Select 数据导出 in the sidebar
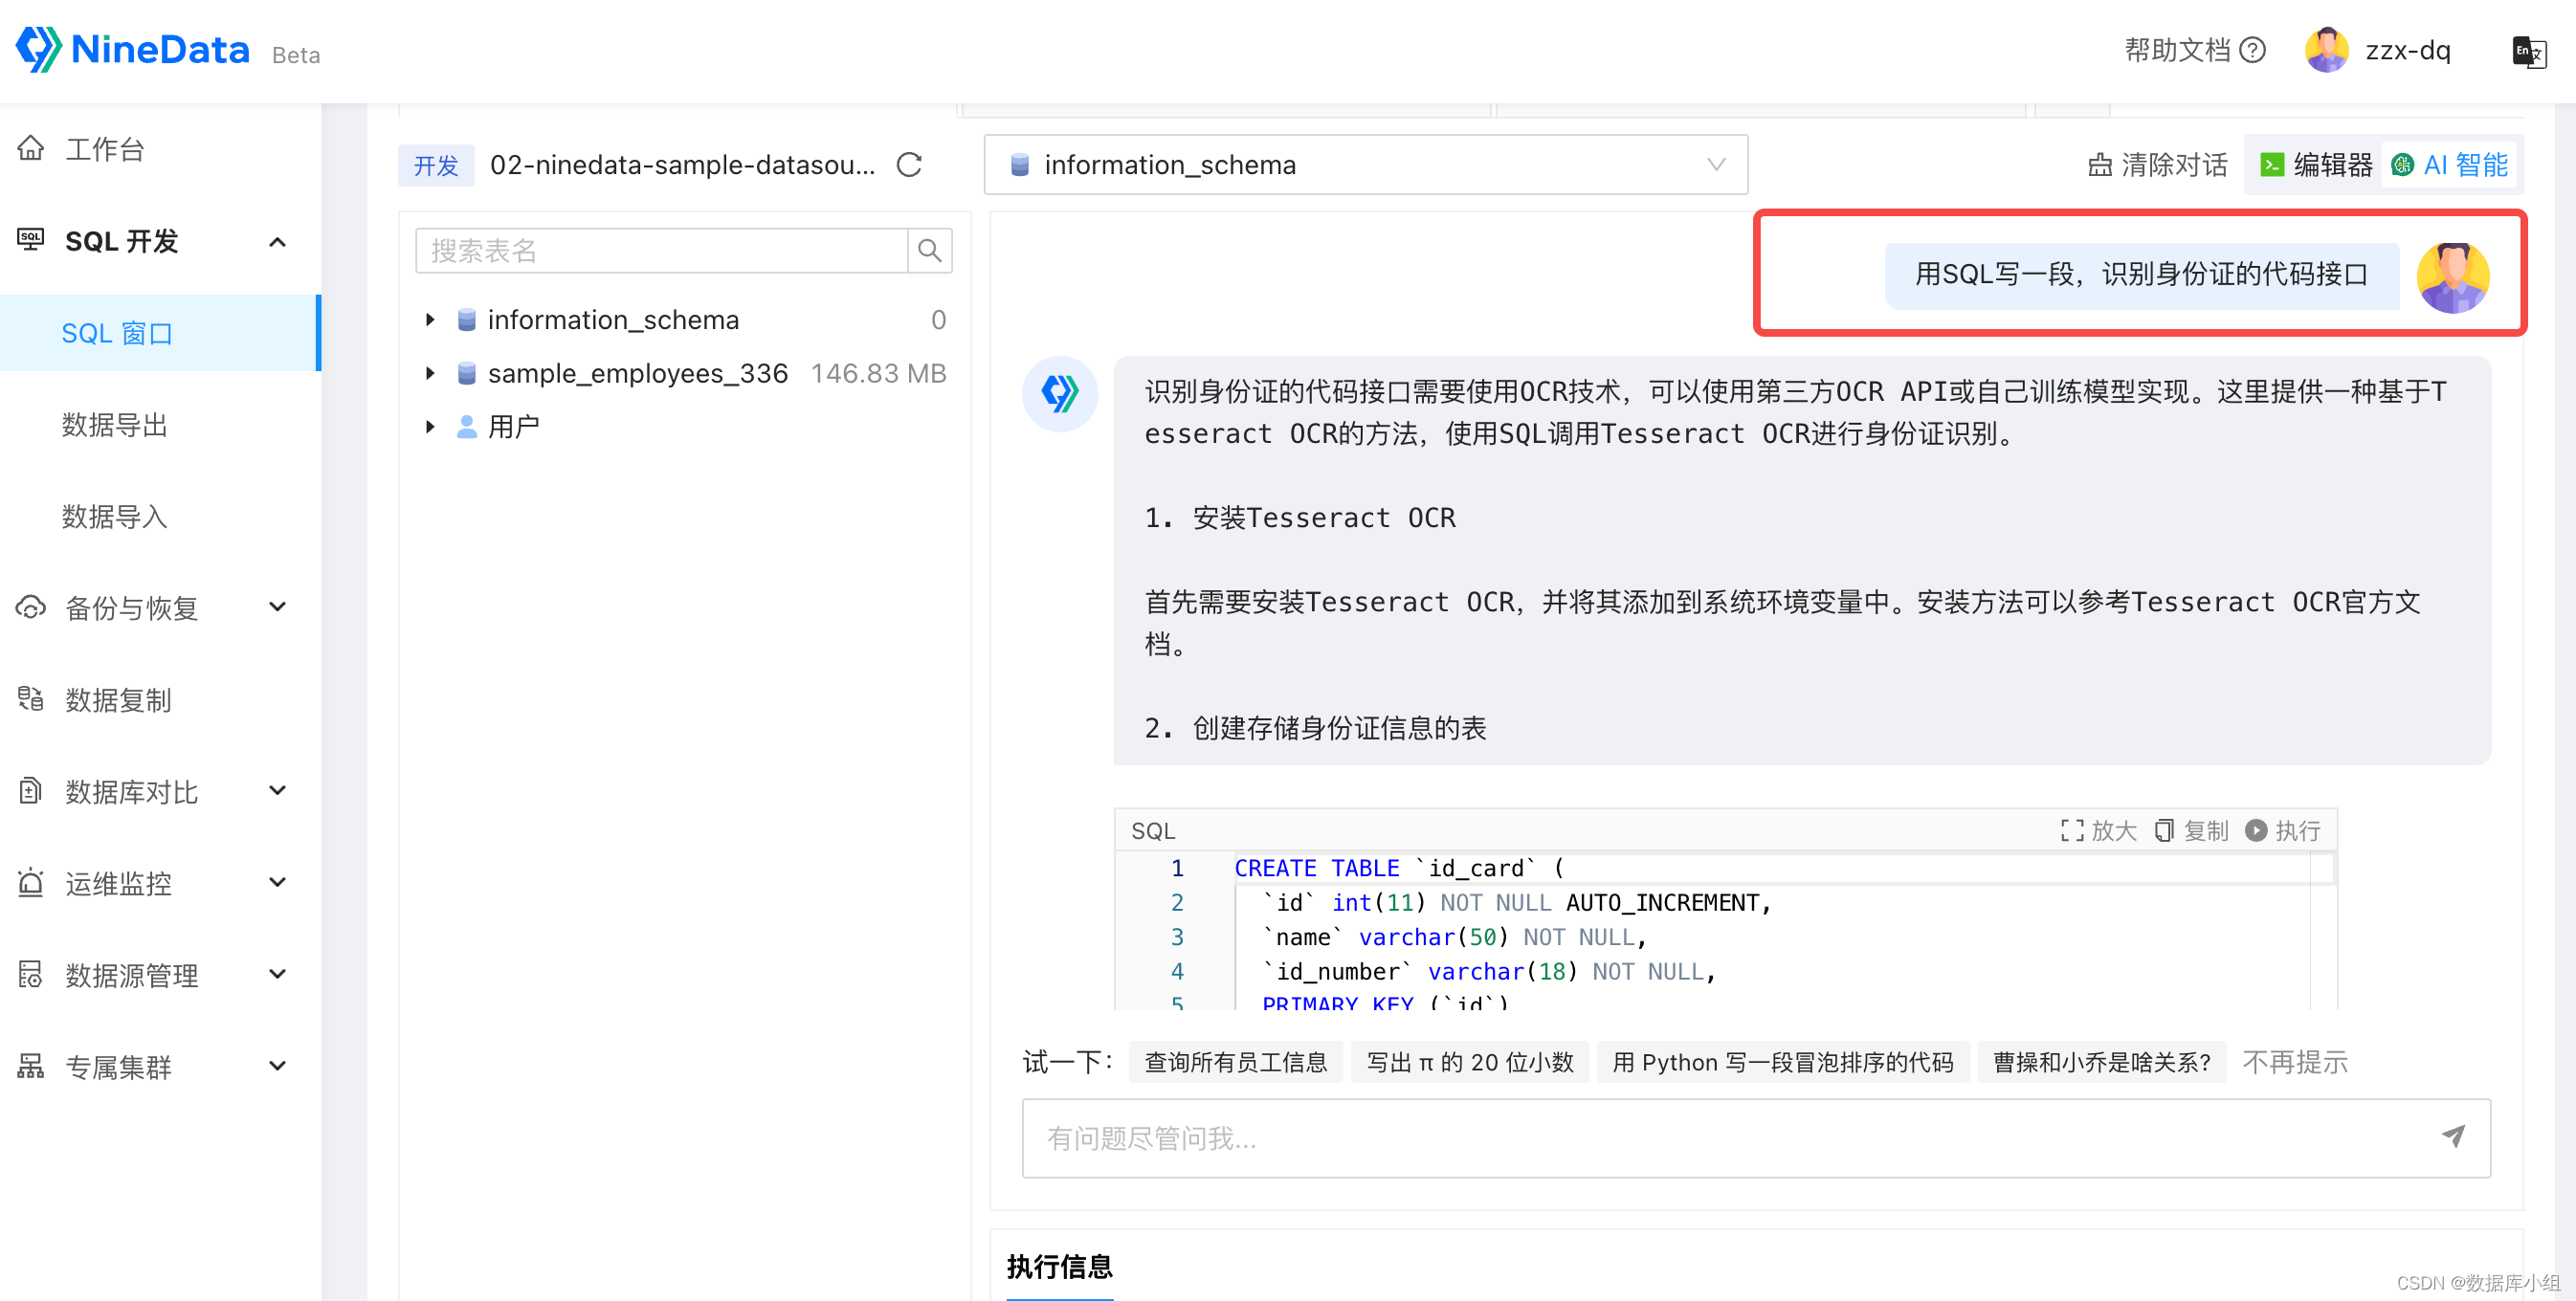 coord(115,425)
